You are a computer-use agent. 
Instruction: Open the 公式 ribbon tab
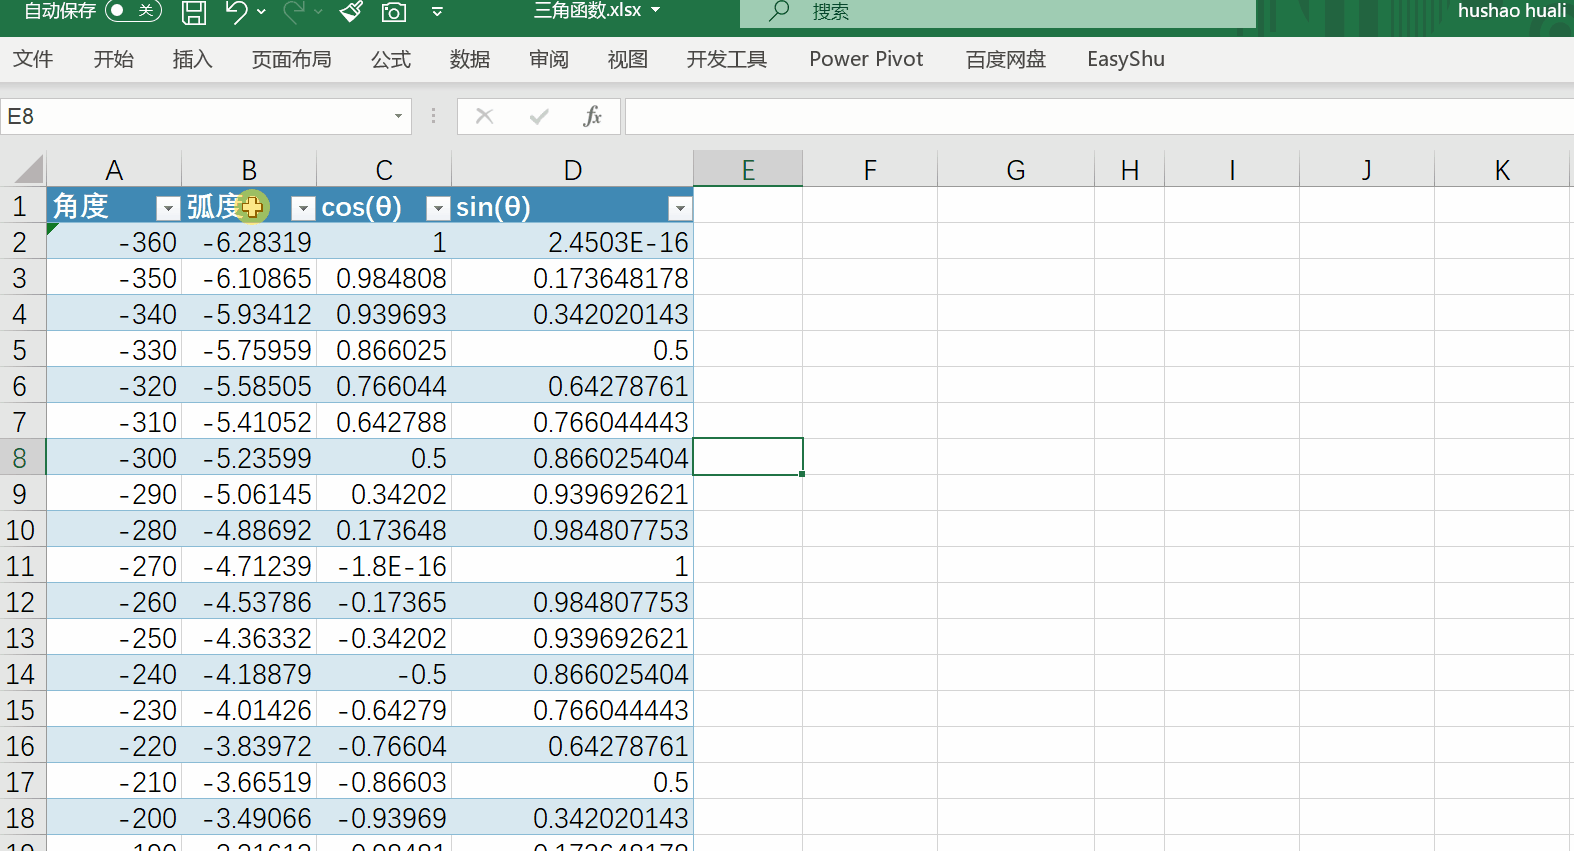[391, 59]
